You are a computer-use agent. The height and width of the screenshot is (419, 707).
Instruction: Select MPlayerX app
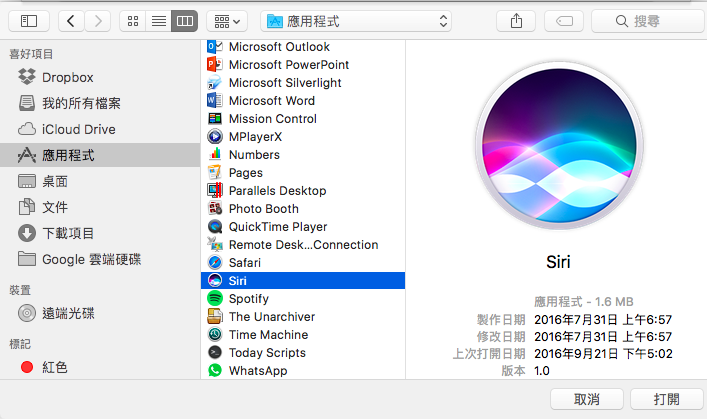click(303, 137)
